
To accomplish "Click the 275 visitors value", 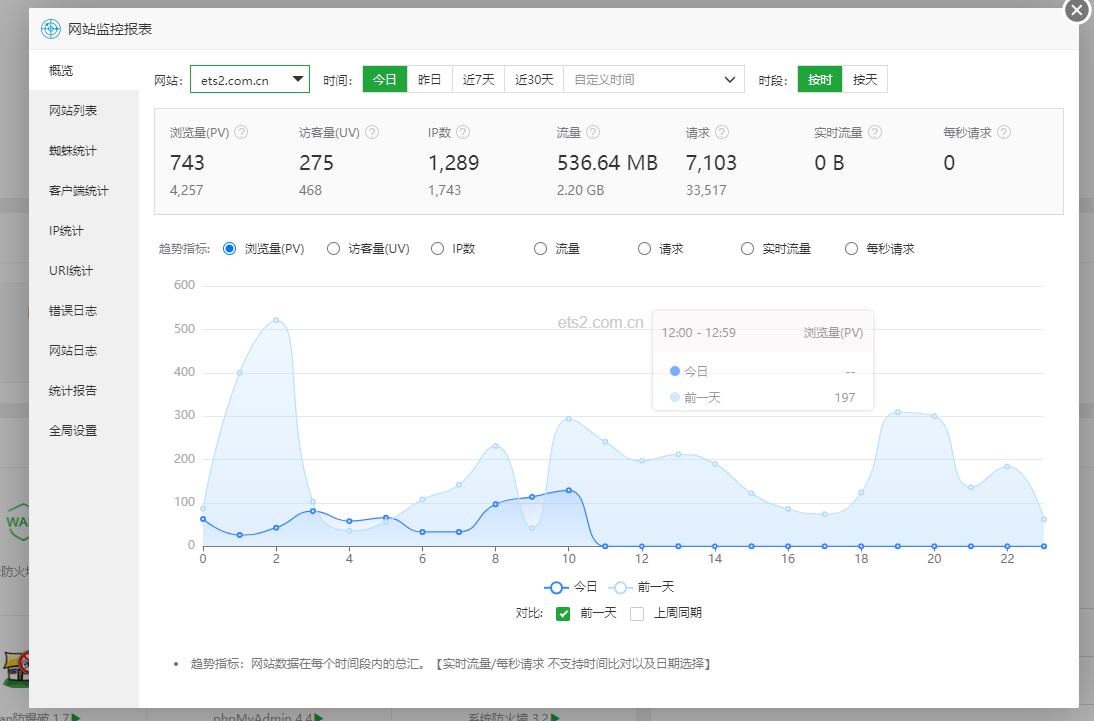I will click(317, 163).
